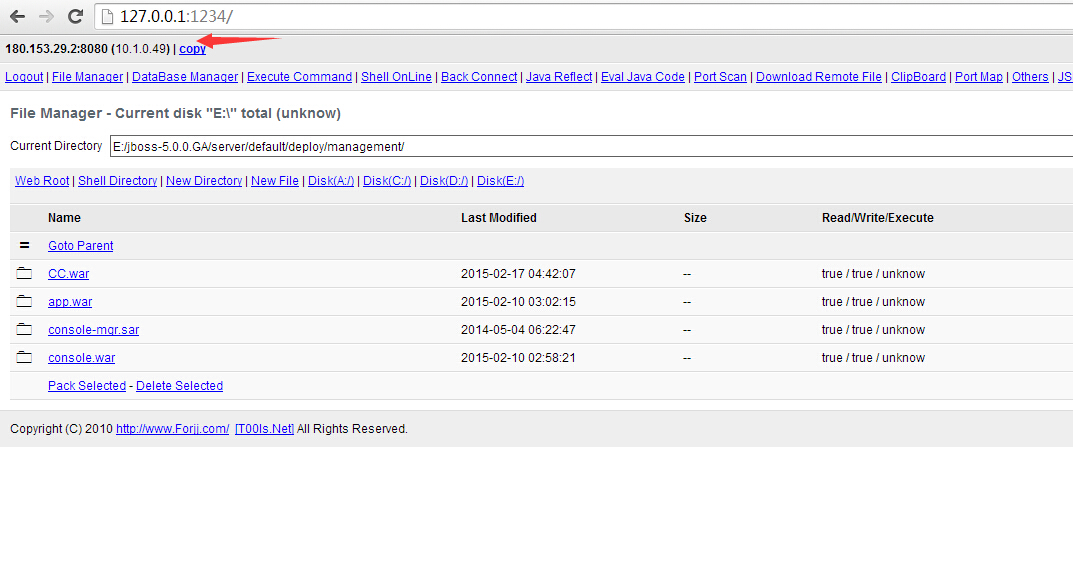Click the browser forward arrow
This screenshot has height=588, width=1073.
coord(47,16)
